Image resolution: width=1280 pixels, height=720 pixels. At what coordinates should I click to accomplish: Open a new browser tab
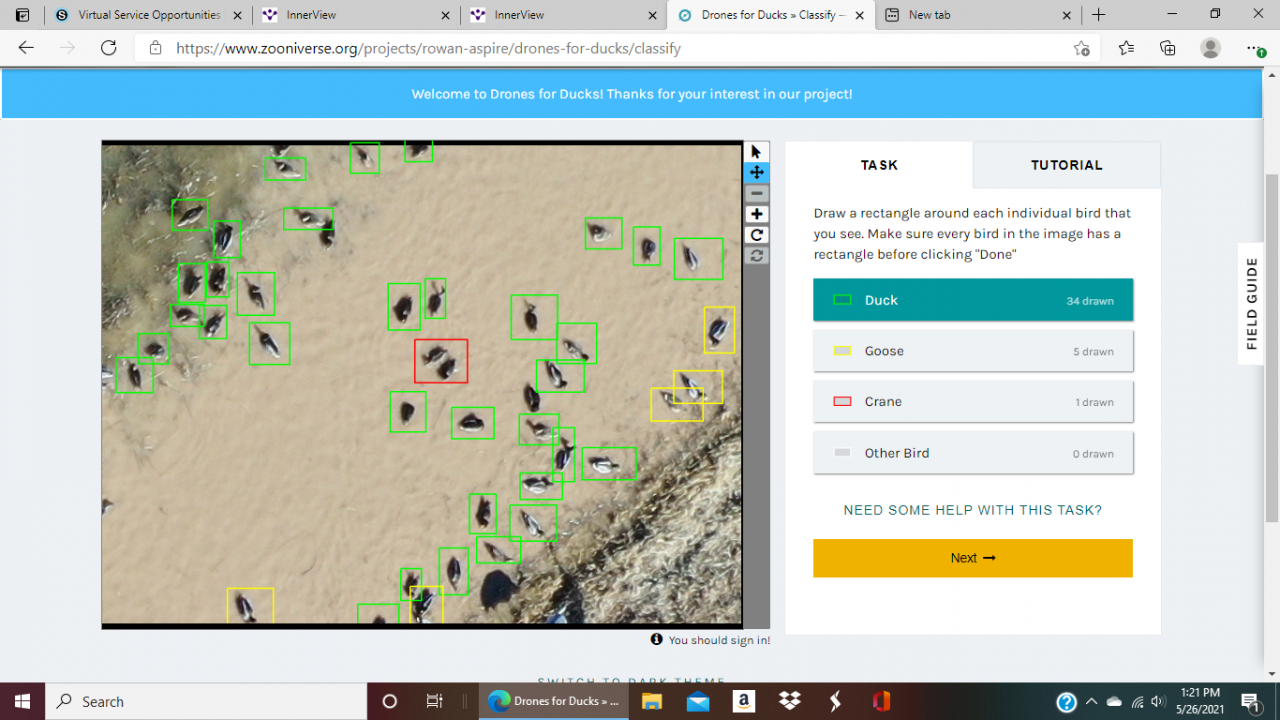pyautogui.click(x=1099, y=15)
